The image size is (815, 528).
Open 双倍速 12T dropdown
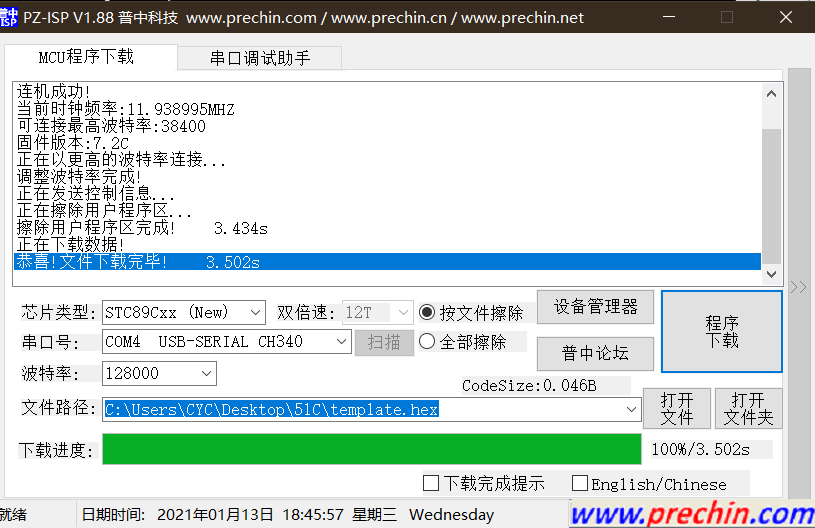point(377,312)
